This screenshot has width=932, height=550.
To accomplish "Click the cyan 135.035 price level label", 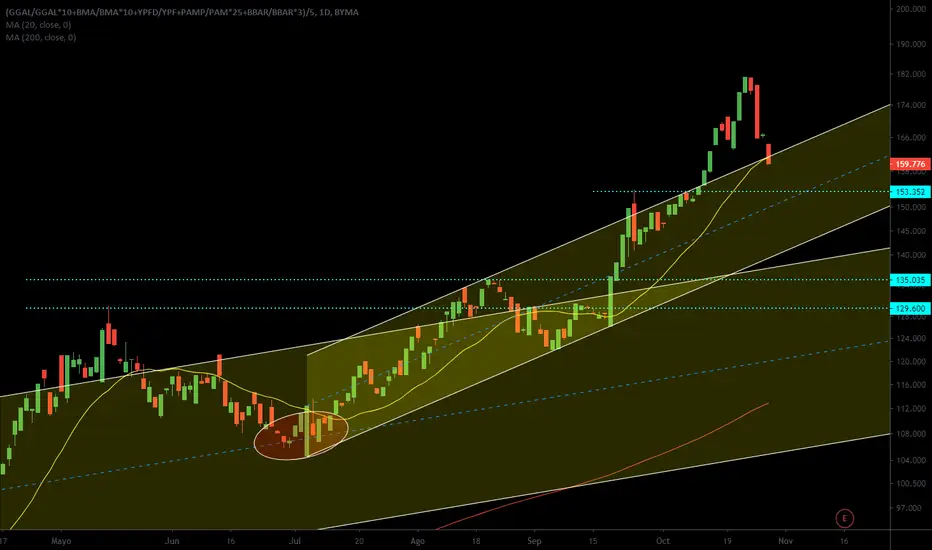I will click(x=910, y=279).
